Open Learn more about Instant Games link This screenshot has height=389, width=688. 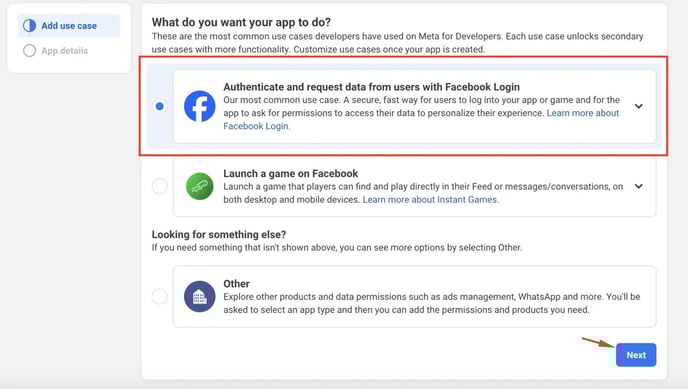click(430, 200)
